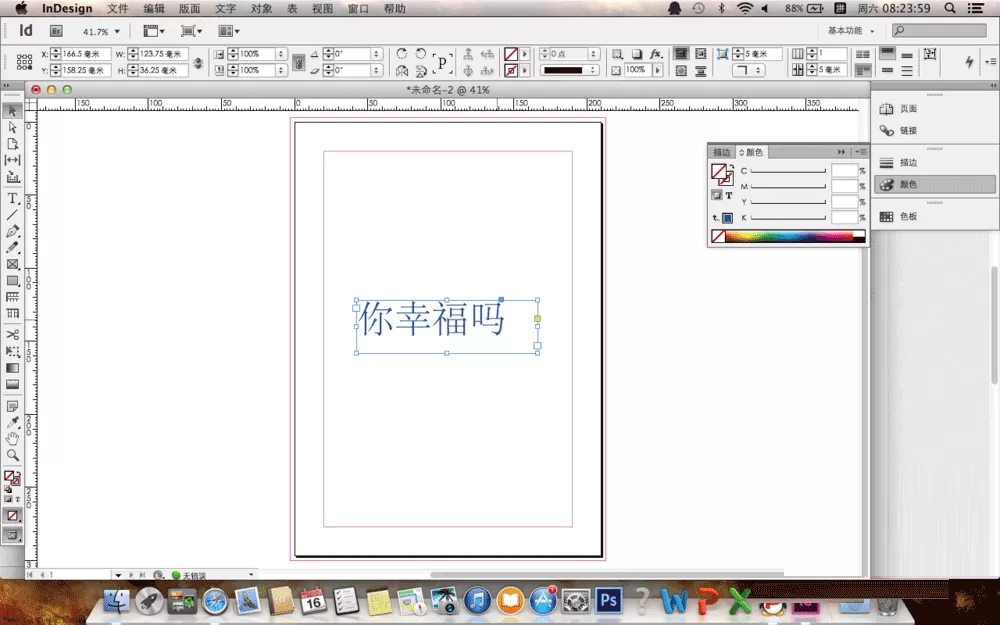Image resolution: width=1000 pixels, height=625 pixels.
Task: Rotate selection 90° counter-clockwise
Action: [421, 54]
